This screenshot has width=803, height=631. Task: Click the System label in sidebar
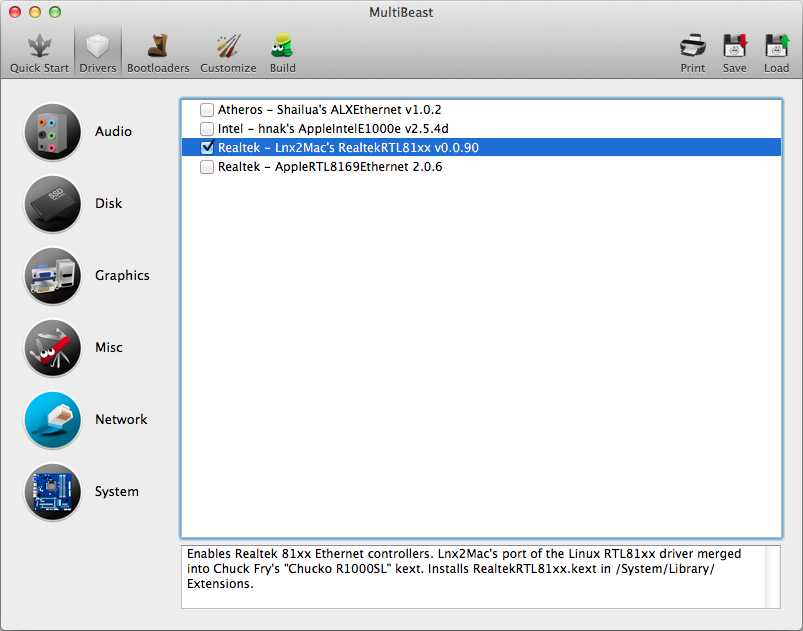coord(117,492)
